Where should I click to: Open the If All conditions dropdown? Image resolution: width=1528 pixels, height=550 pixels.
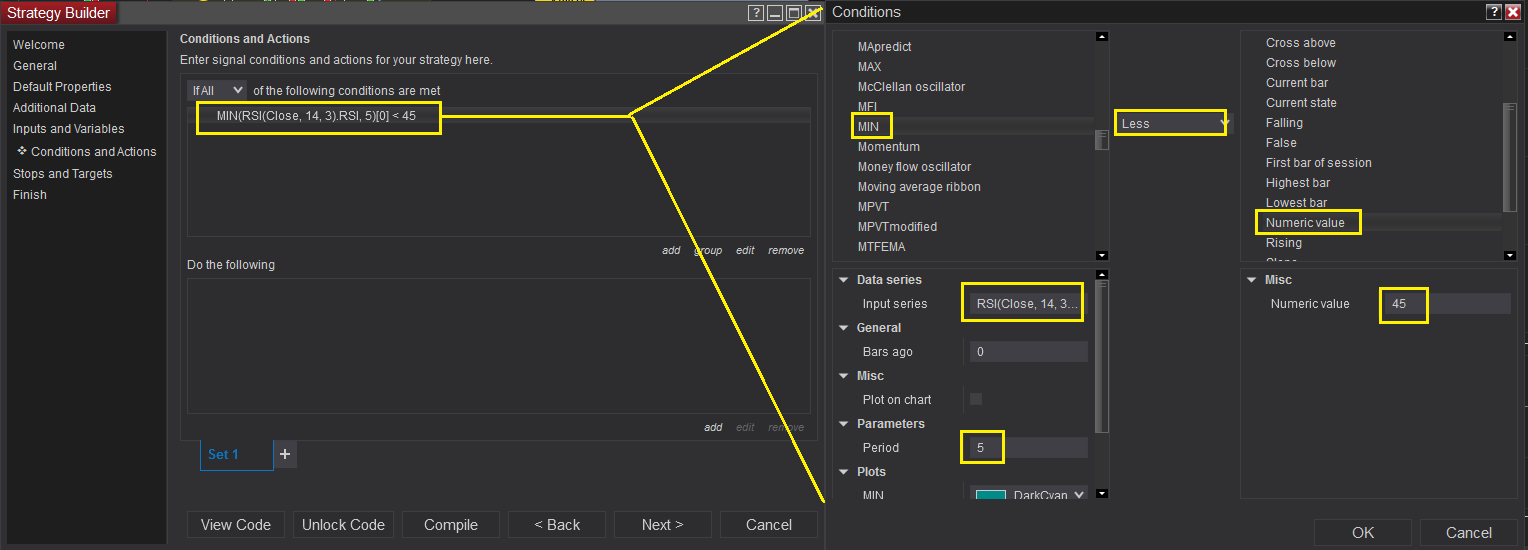pos(216,90)
